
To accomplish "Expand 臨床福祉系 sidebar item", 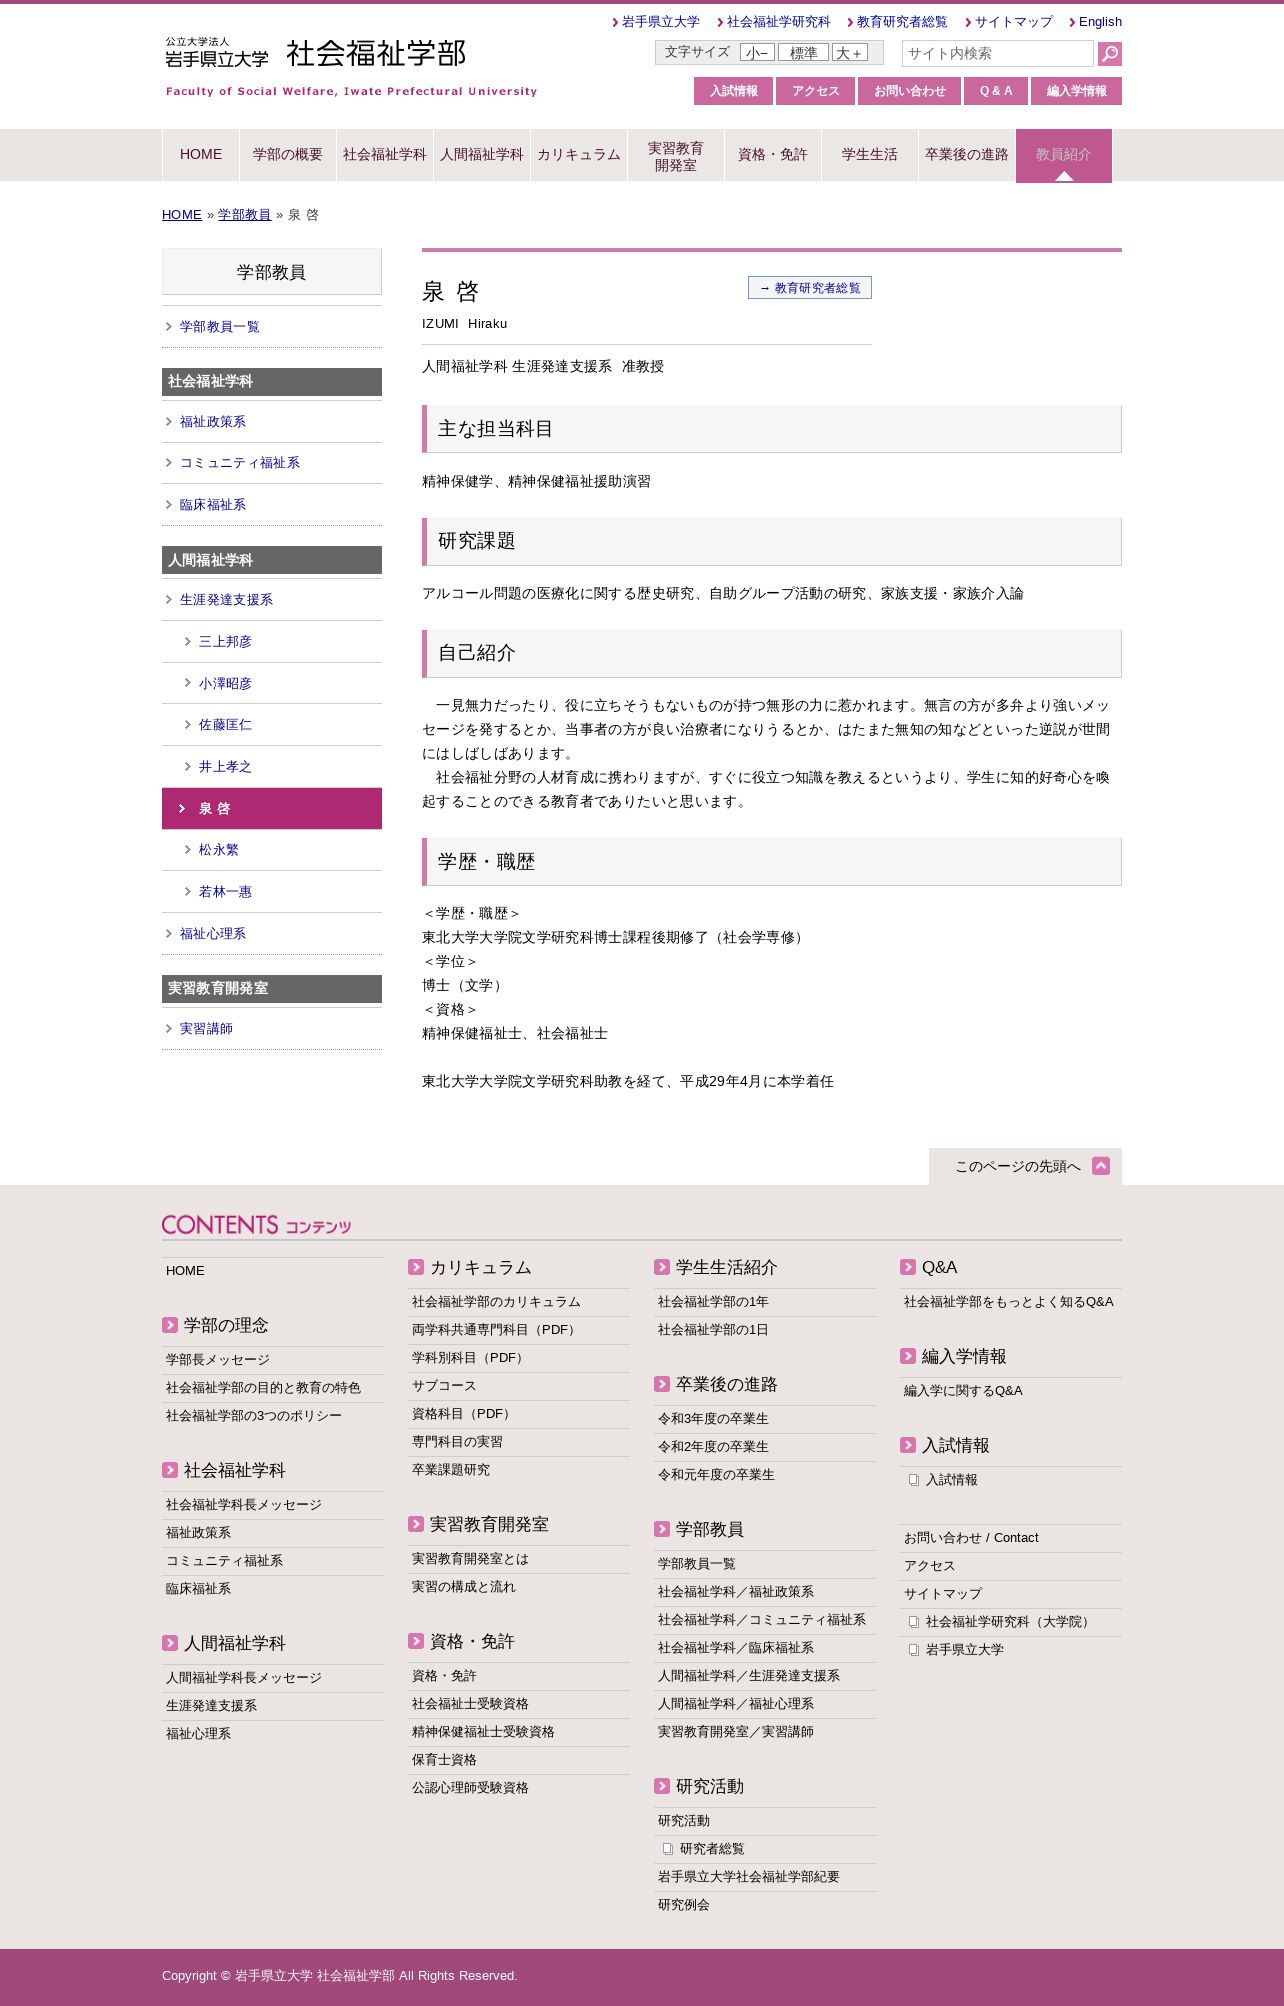I will pos(272,505).
